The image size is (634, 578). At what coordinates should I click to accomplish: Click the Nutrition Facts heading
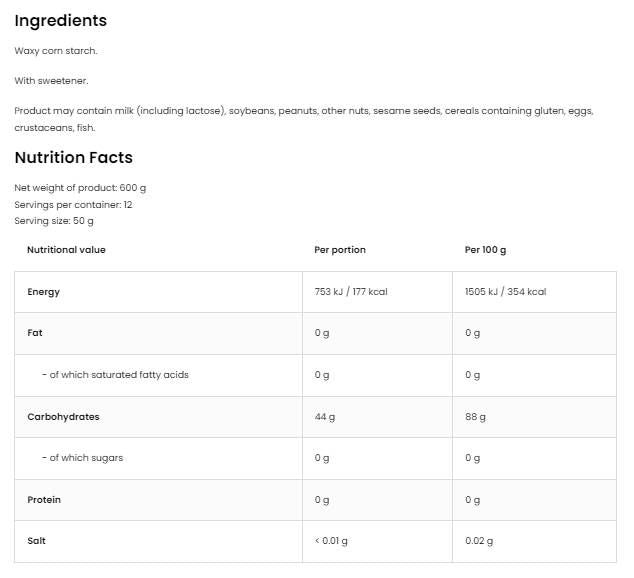74,158
